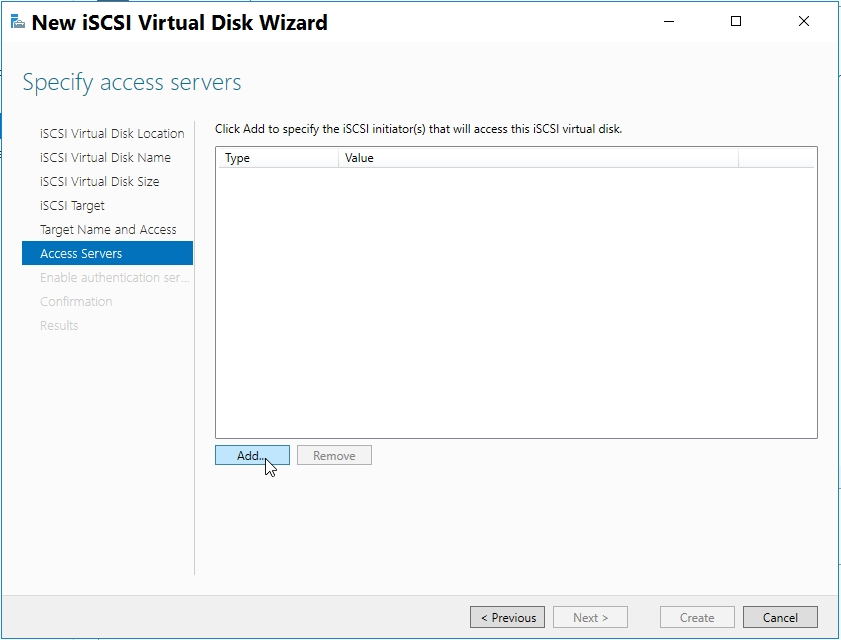This screenshot has height=640, width=841.
Task: Click the Create button
Action: (x=697, y=617)
